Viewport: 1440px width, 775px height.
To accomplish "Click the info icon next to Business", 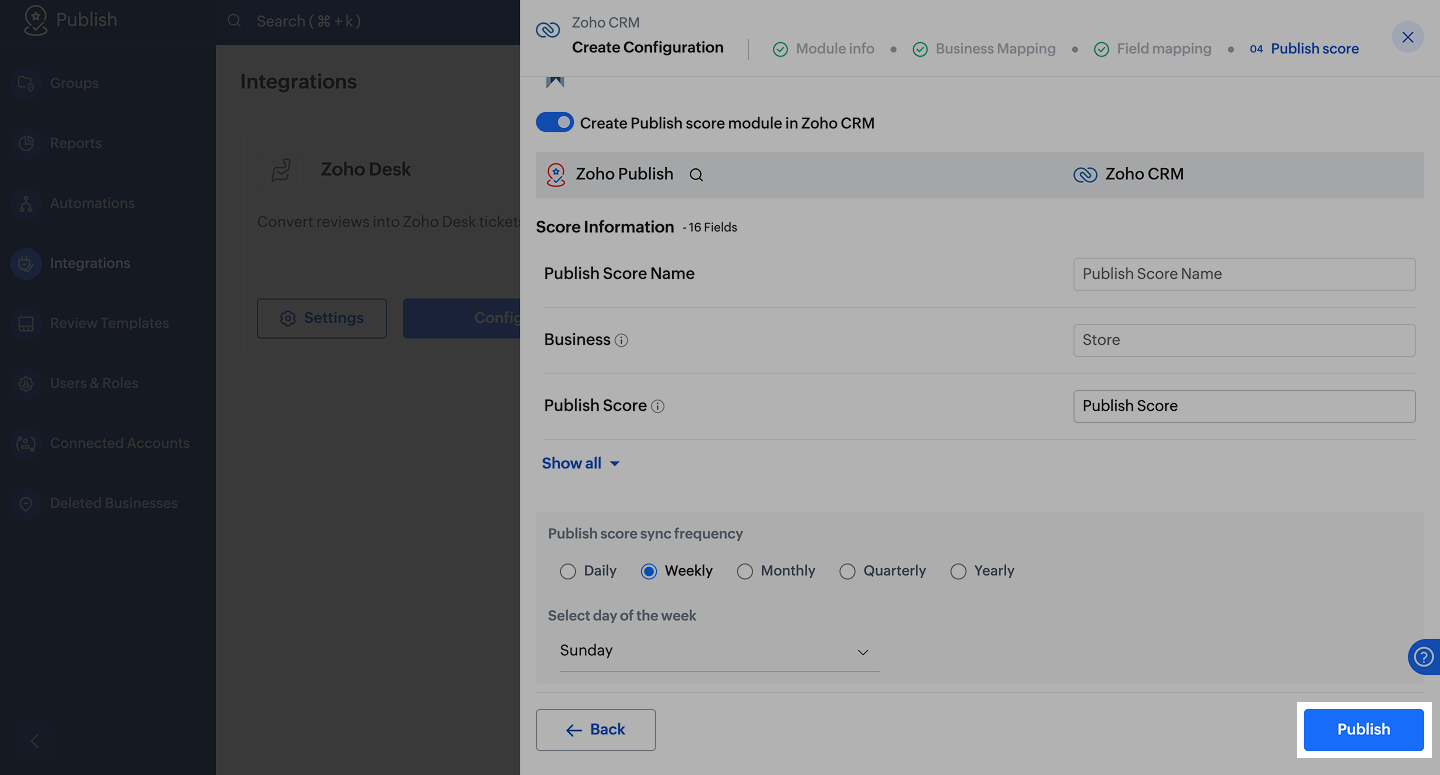I will (x=621, y=340).
